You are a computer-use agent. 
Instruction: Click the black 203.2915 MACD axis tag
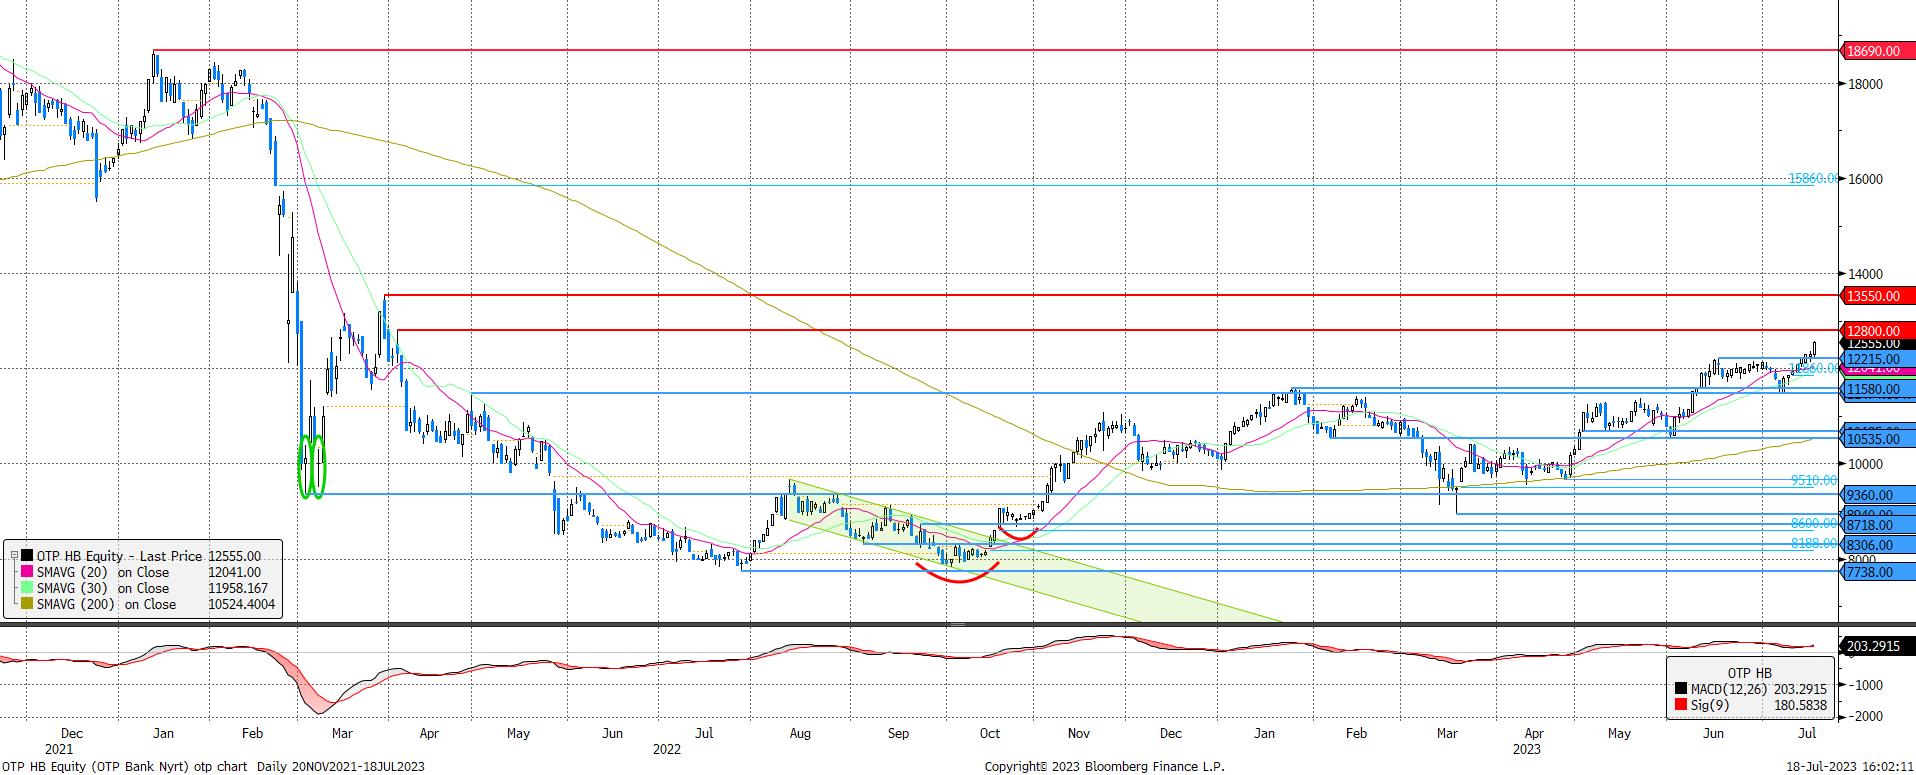1876,646
